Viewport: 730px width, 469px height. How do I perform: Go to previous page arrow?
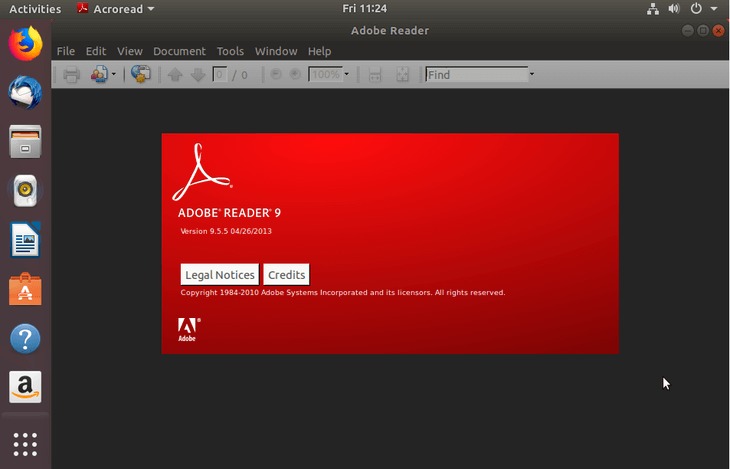(175, 75)
